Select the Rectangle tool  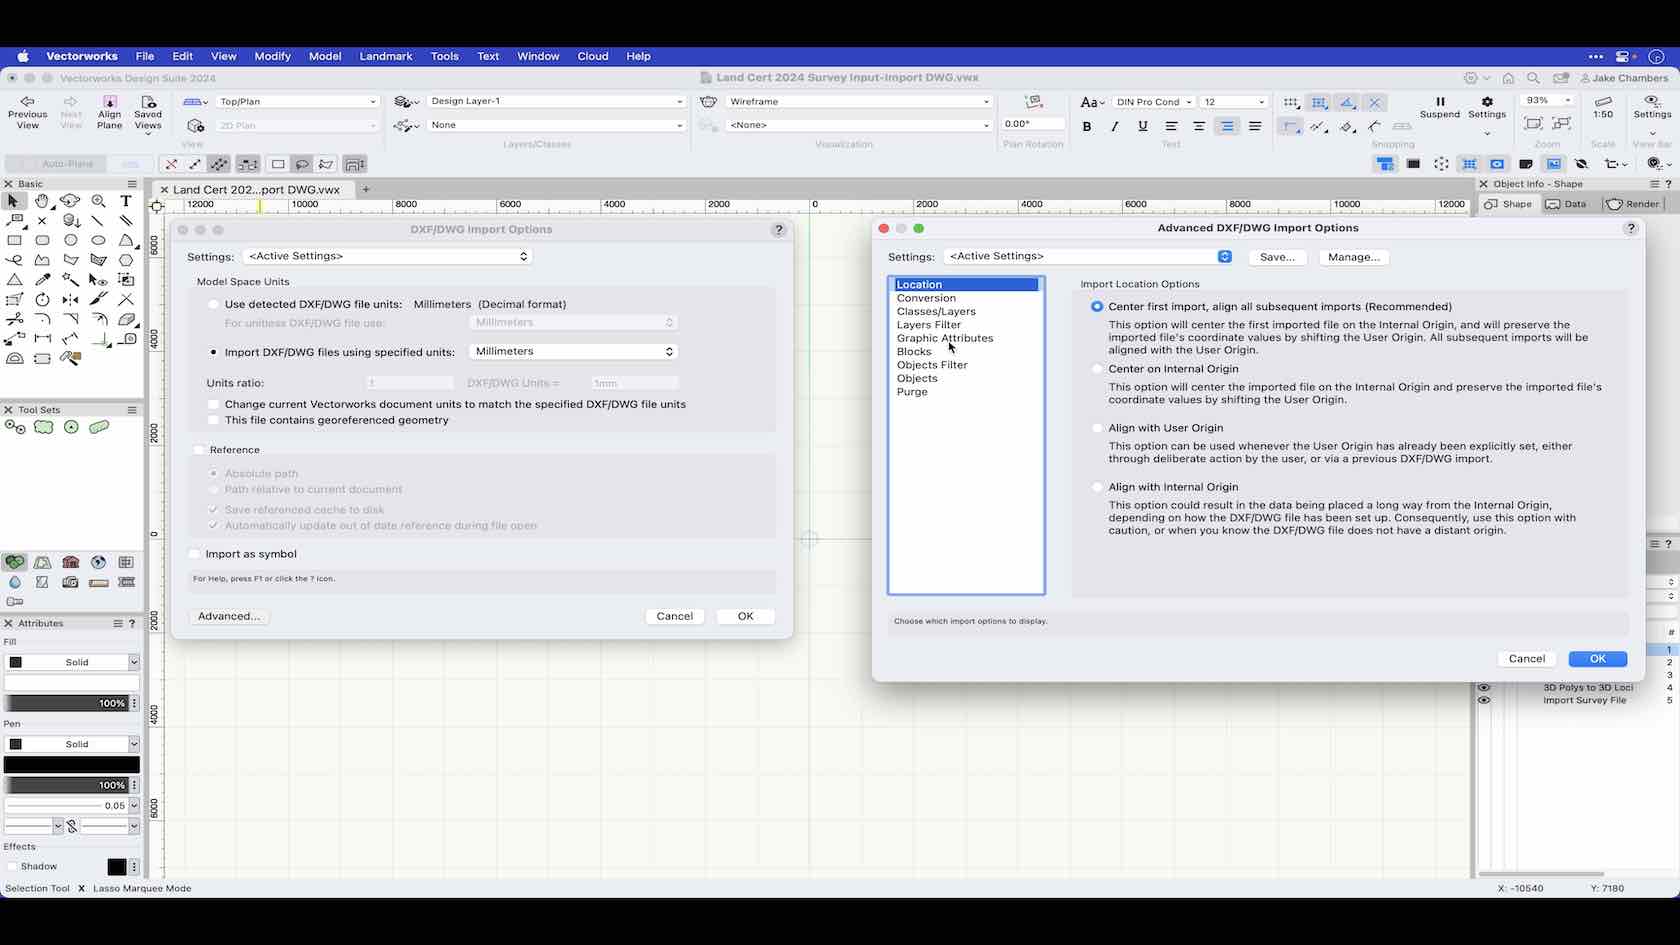14,241
